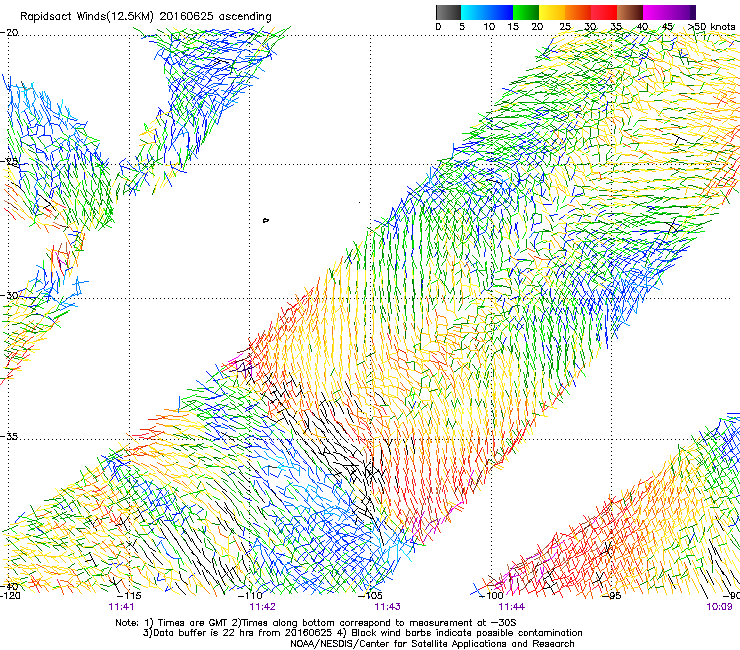740x650 pixels.
Task: Click the '10' label under the color legend
Action: [489, 27]
